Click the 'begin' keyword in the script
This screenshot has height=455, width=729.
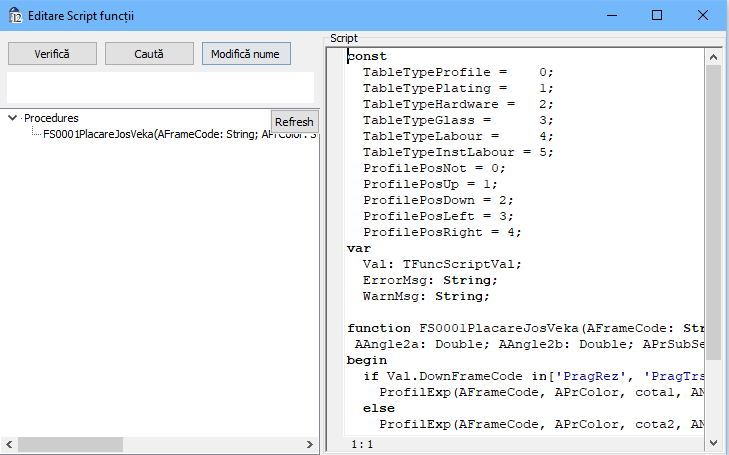pyautogui.click(x=367, y=360)
